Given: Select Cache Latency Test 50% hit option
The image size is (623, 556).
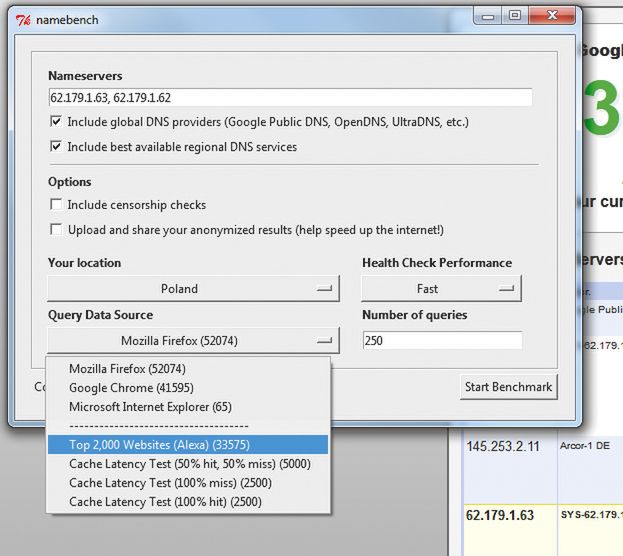Looking at the screenshot, I should point(190,464).
